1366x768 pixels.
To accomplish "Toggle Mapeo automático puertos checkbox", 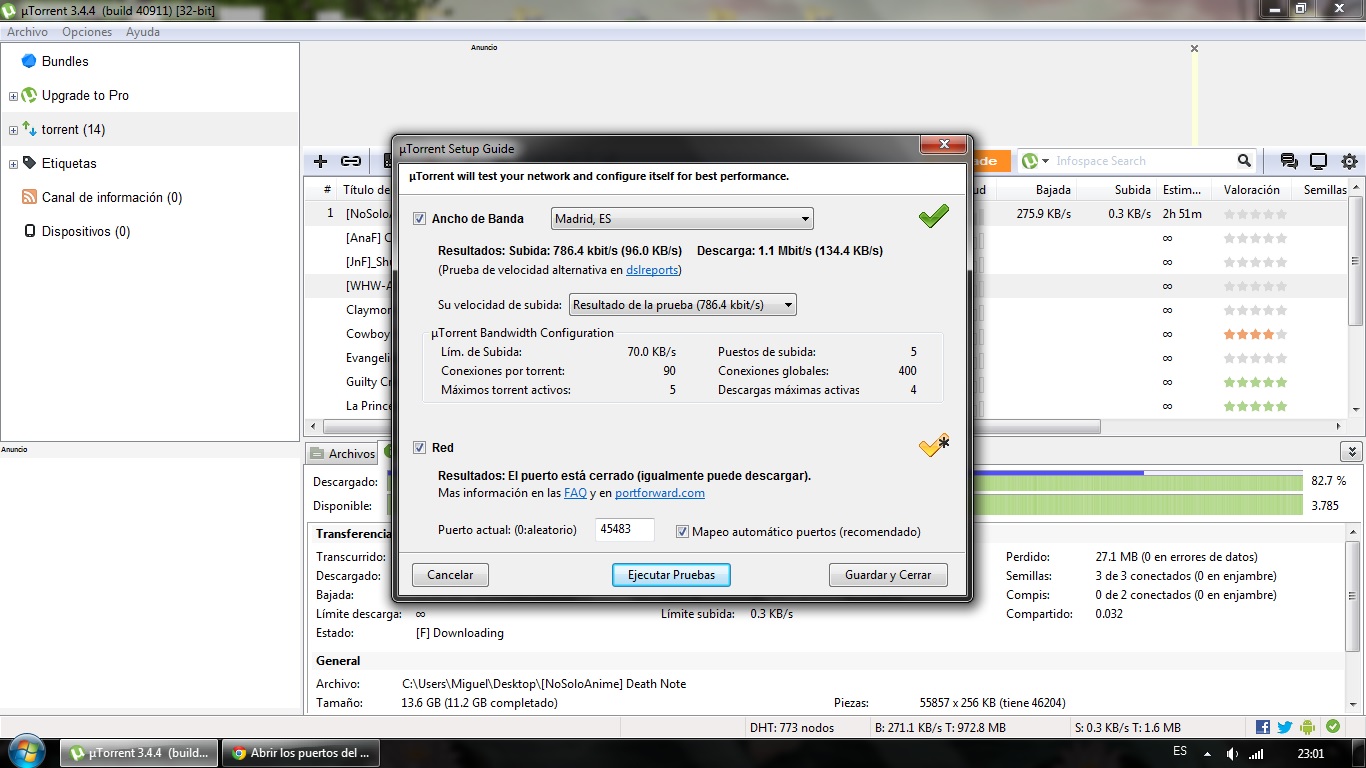I will pos(683,532).
